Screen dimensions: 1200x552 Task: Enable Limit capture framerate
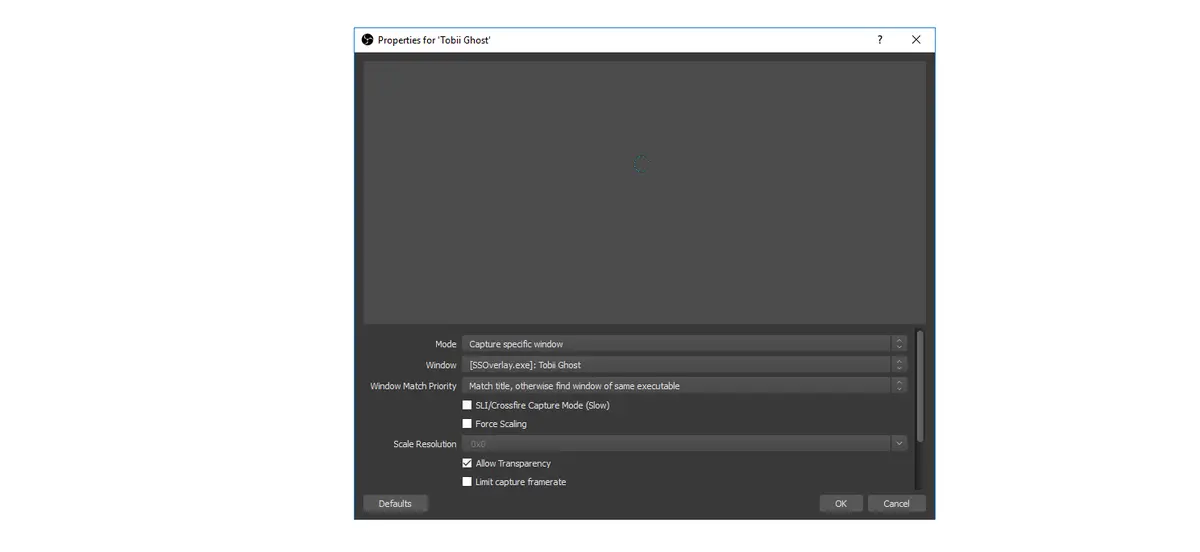pos(467,482)
